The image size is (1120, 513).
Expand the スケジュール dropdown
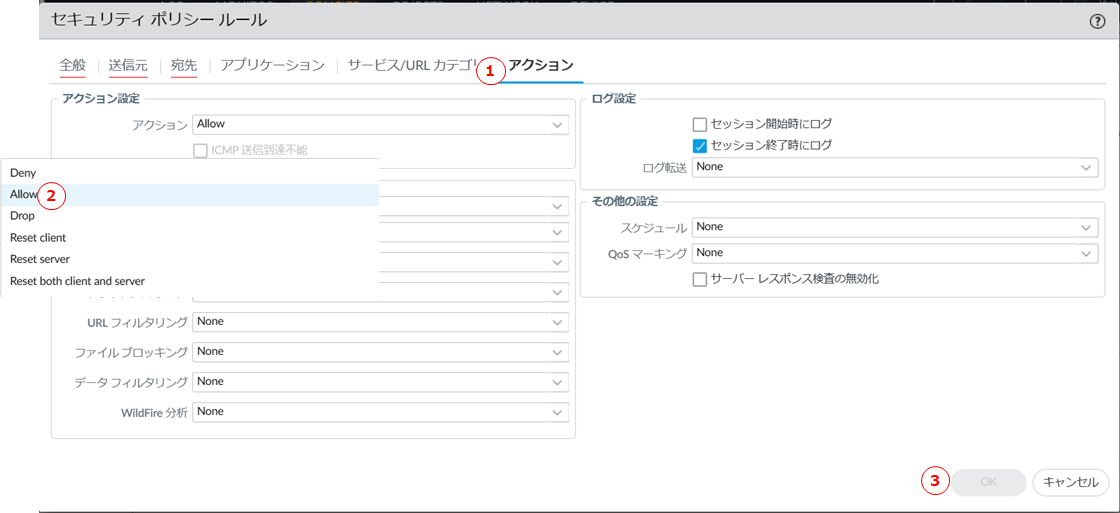[895, 227]
